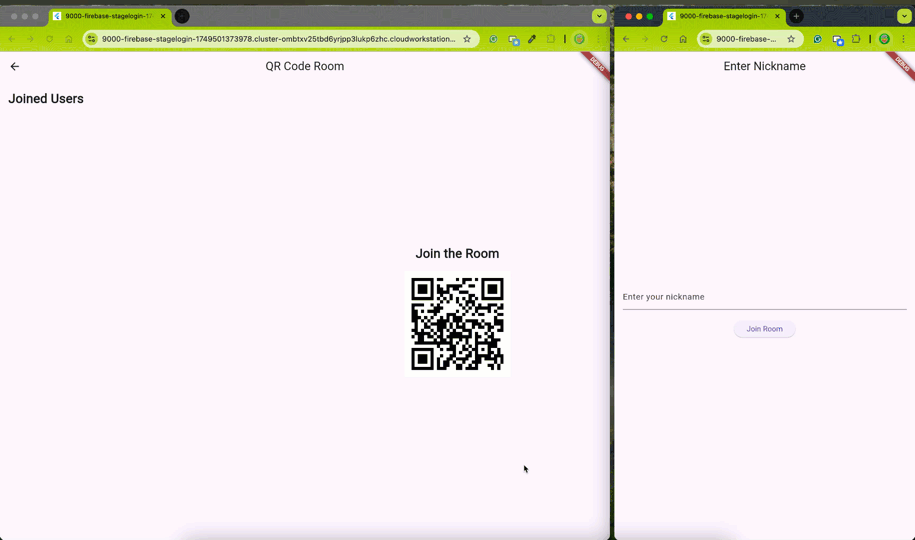
Task: Open a new tab in the right window
Action: coord(796,16)
